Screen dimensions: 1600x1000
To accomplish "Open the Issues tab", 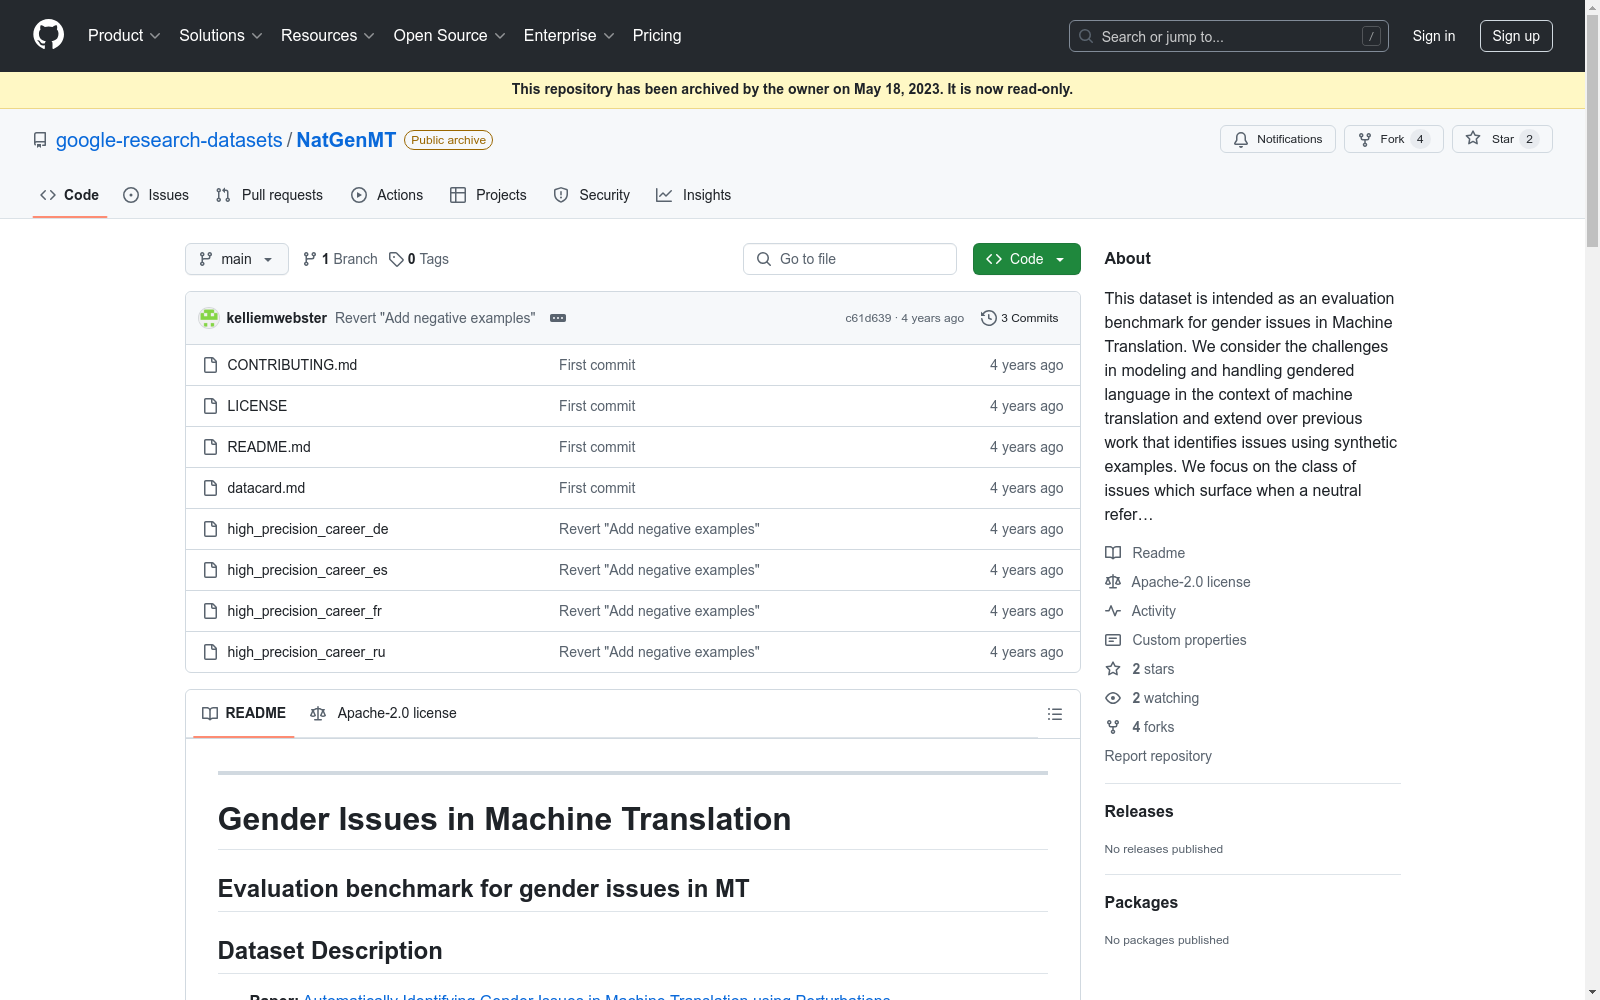I will pyautogui.click(x=156, y=195).
